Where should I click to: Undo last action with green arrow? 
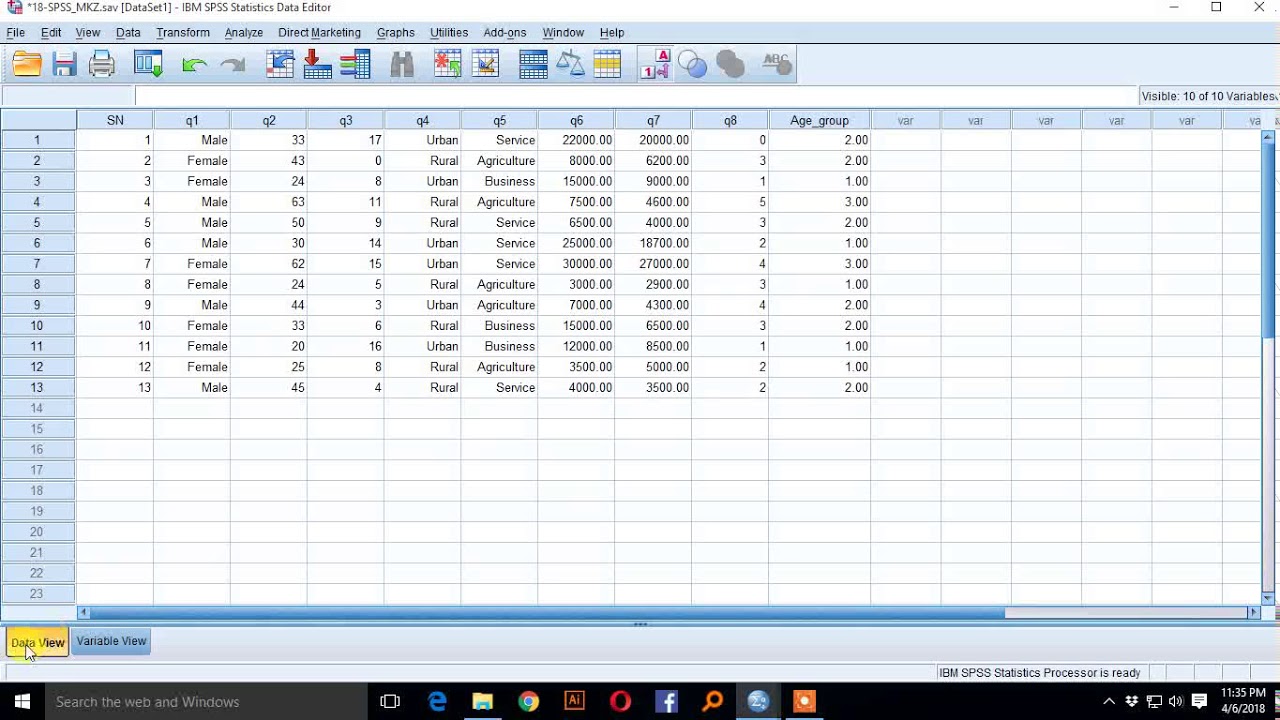click(x=195, y=65)
